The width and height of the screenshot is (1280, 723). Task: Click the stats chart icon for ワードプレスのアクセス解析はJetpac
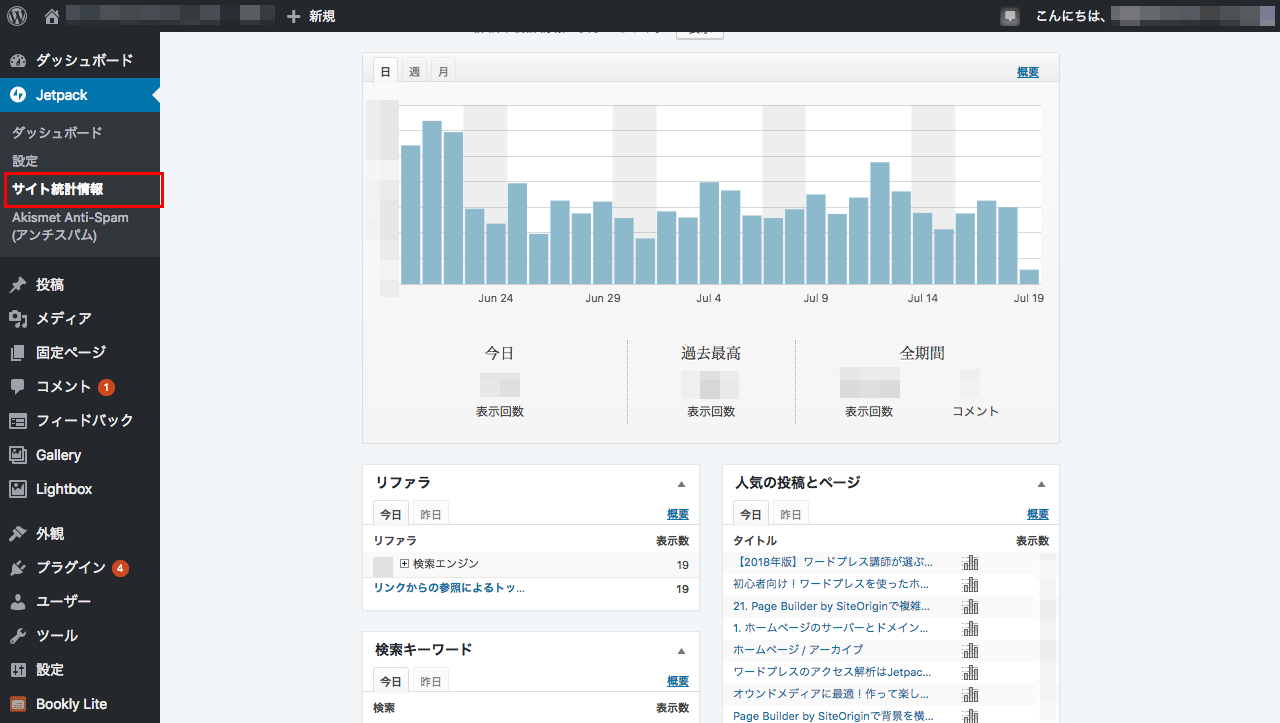[970, 673]
